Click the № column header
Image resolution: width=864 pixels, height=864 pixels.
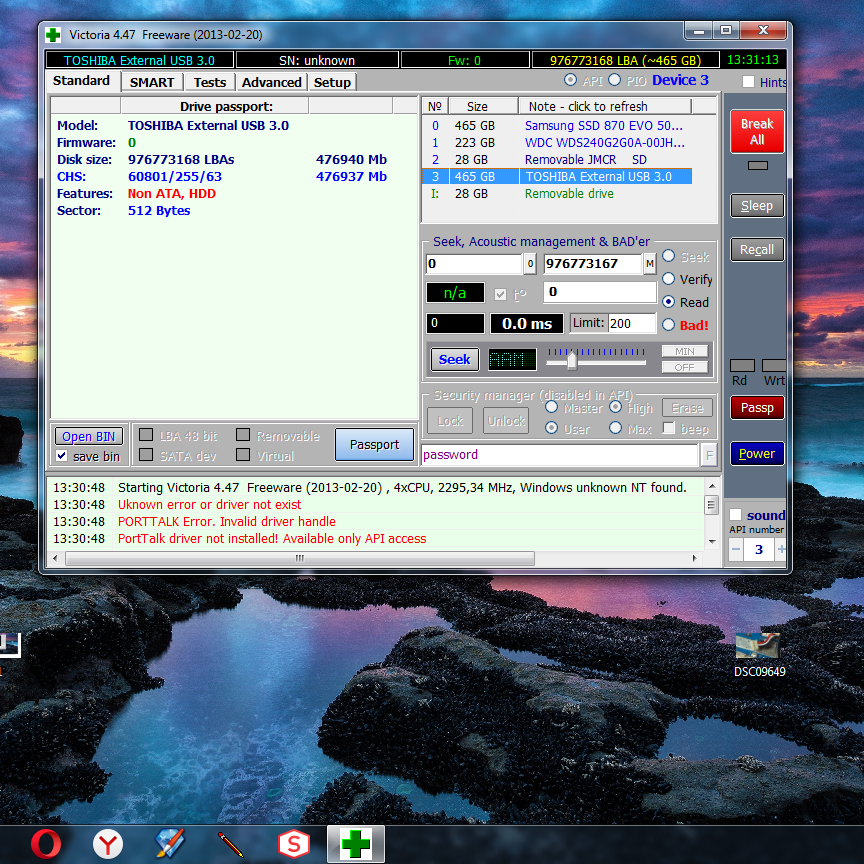435,106
